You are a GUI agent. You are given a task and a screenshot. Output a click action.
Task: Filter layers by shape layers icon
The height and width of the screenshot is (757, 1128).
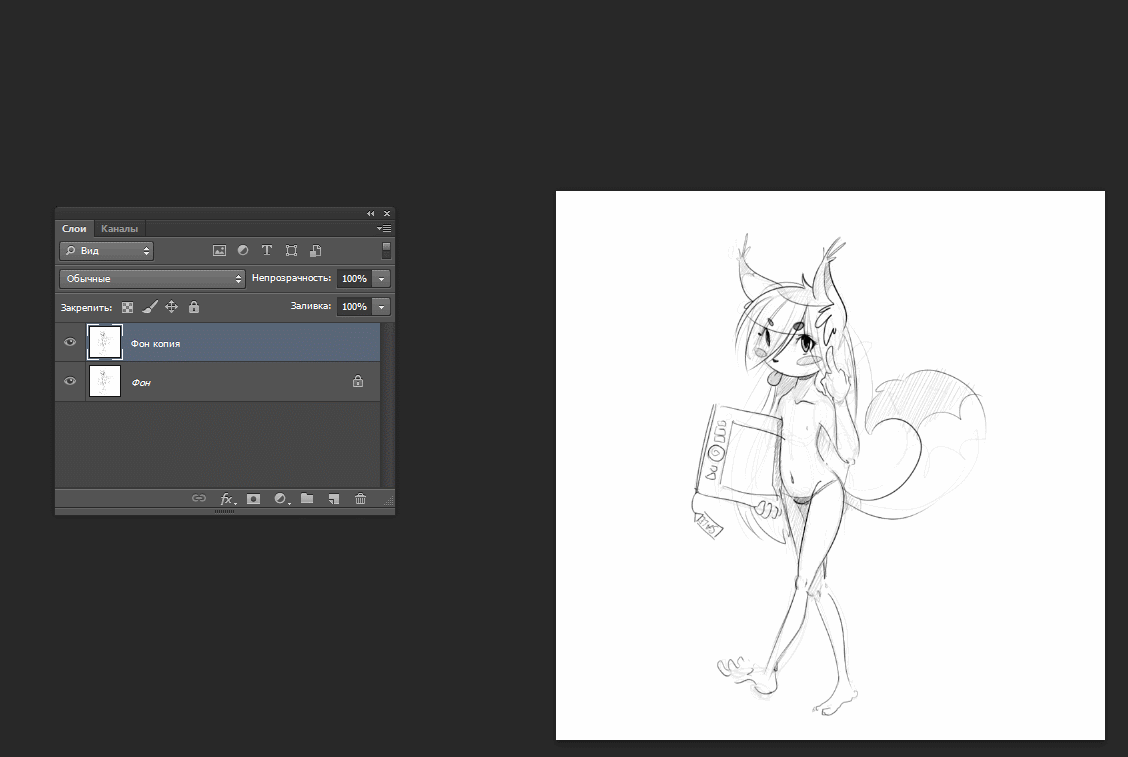(291, 250)
